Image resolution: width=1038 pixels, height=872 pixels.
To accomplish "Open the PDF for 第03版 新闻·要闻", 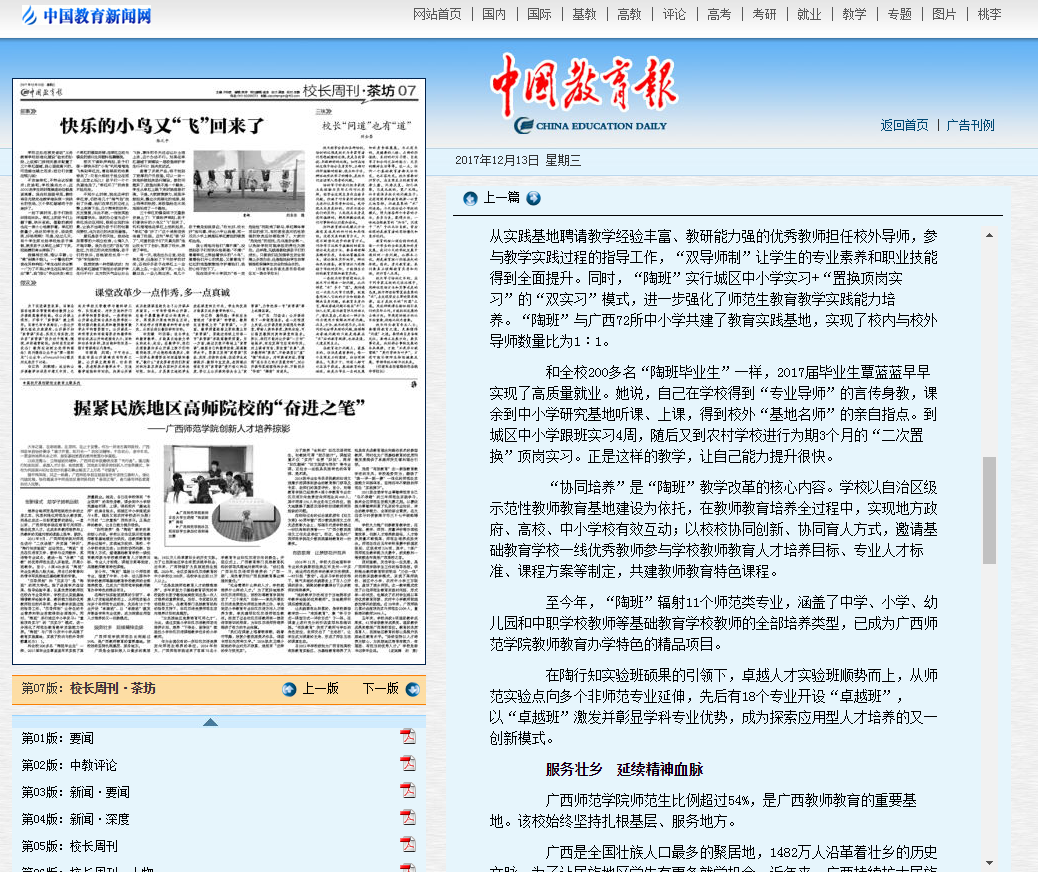I will tap(408, 791).
